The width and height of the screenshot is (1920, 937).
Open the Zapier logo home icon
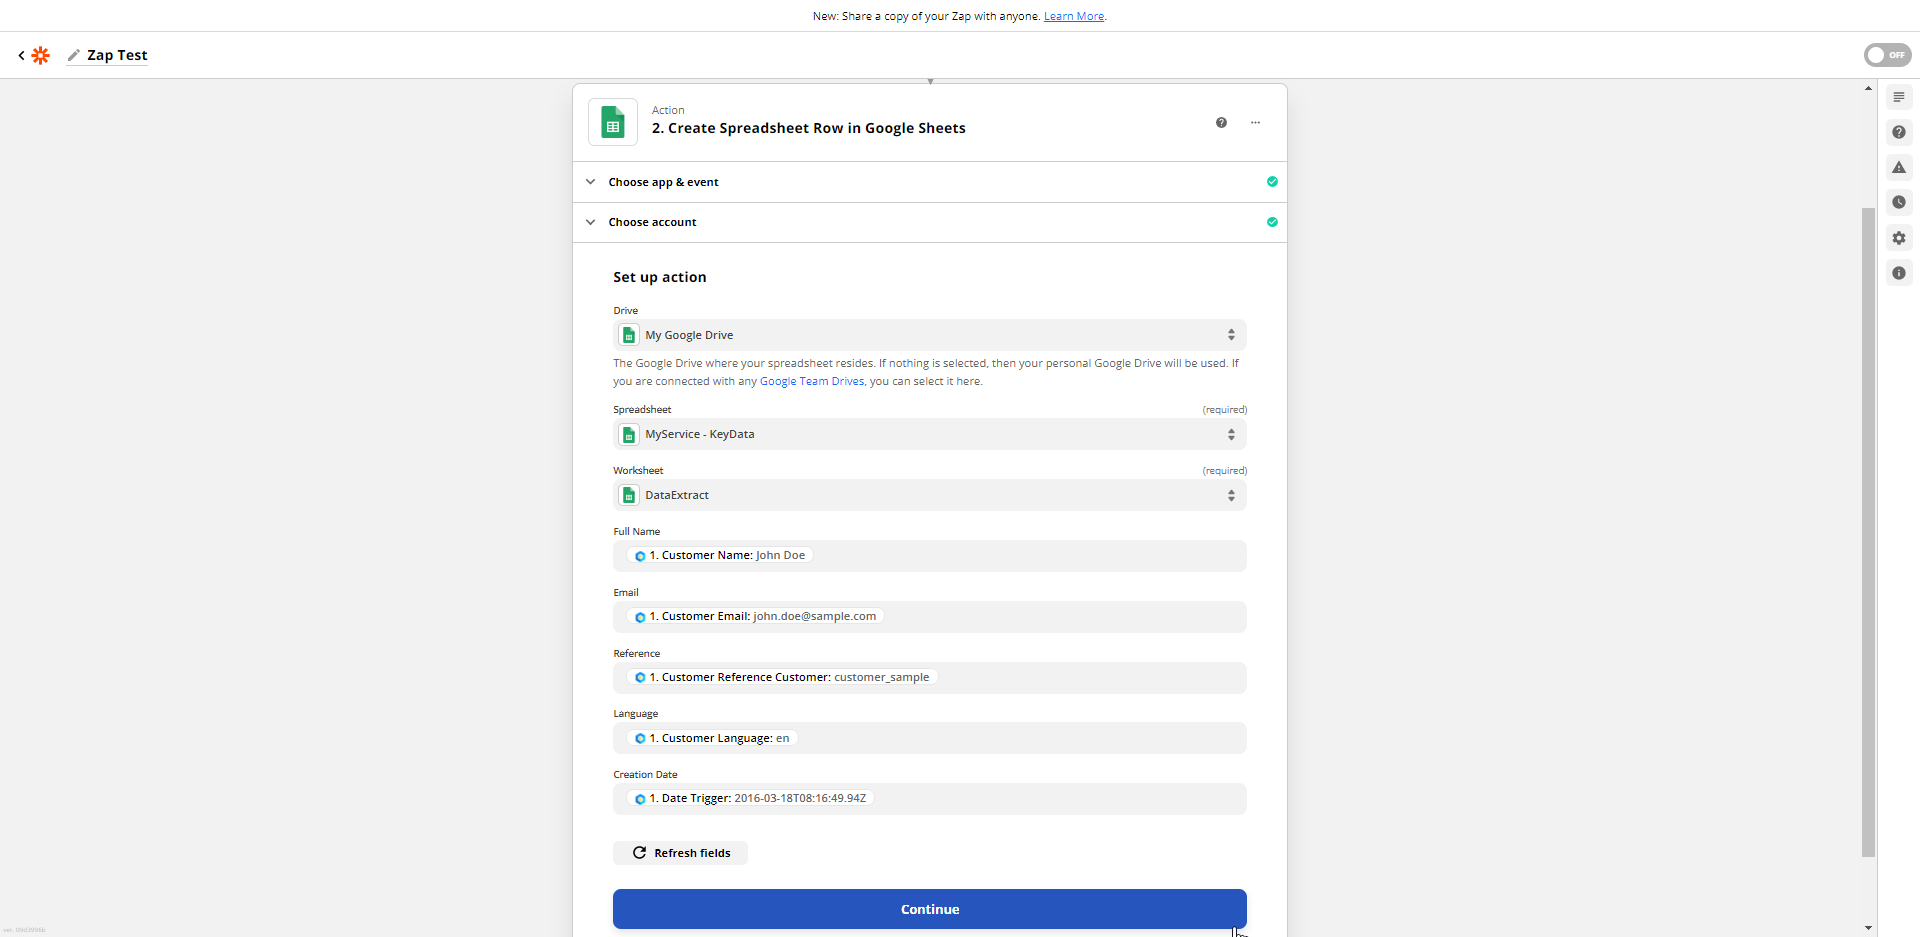tap(40, 55)
